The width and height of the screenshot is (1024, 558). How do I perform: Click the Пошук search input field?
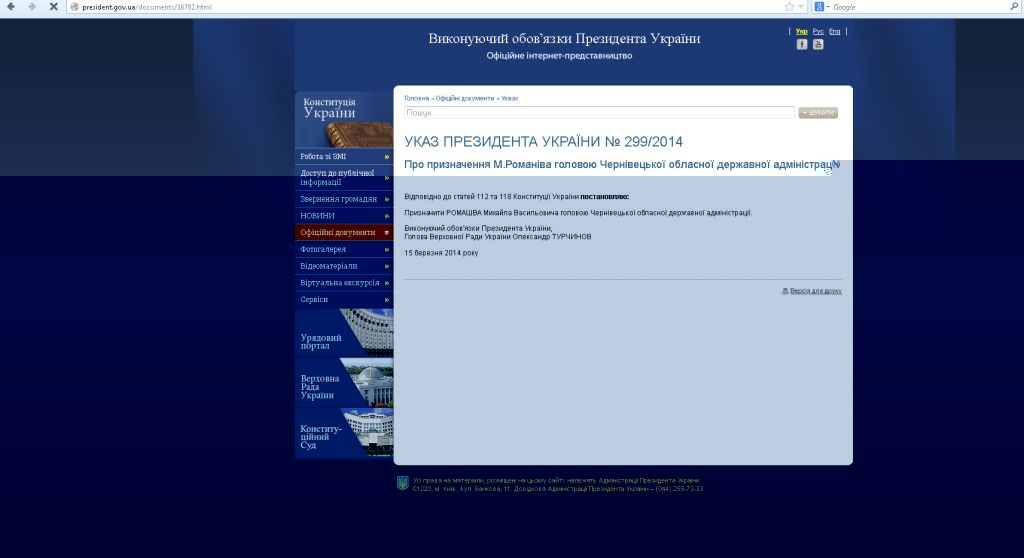click(598, 113)
